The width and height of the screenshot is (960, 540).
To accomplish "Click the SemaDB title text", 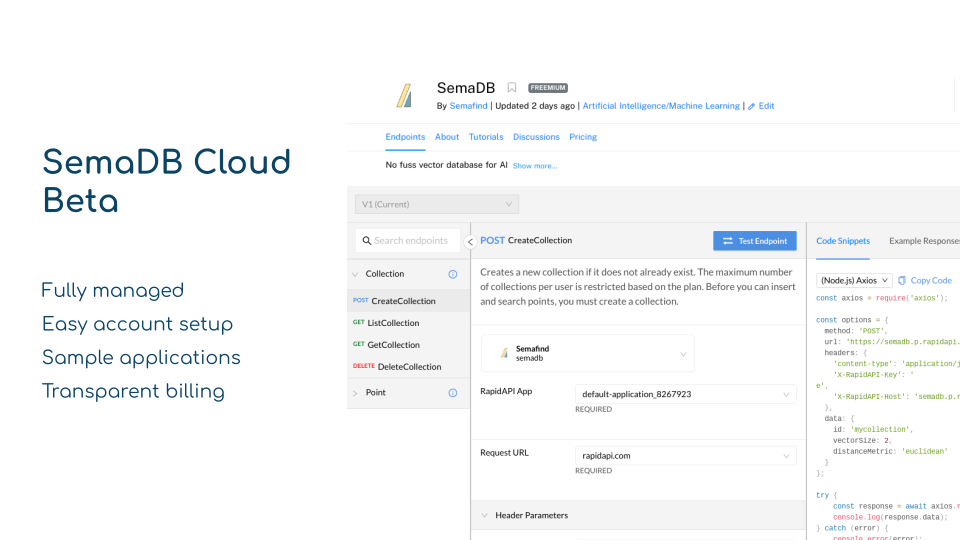I will click(466, 88).
